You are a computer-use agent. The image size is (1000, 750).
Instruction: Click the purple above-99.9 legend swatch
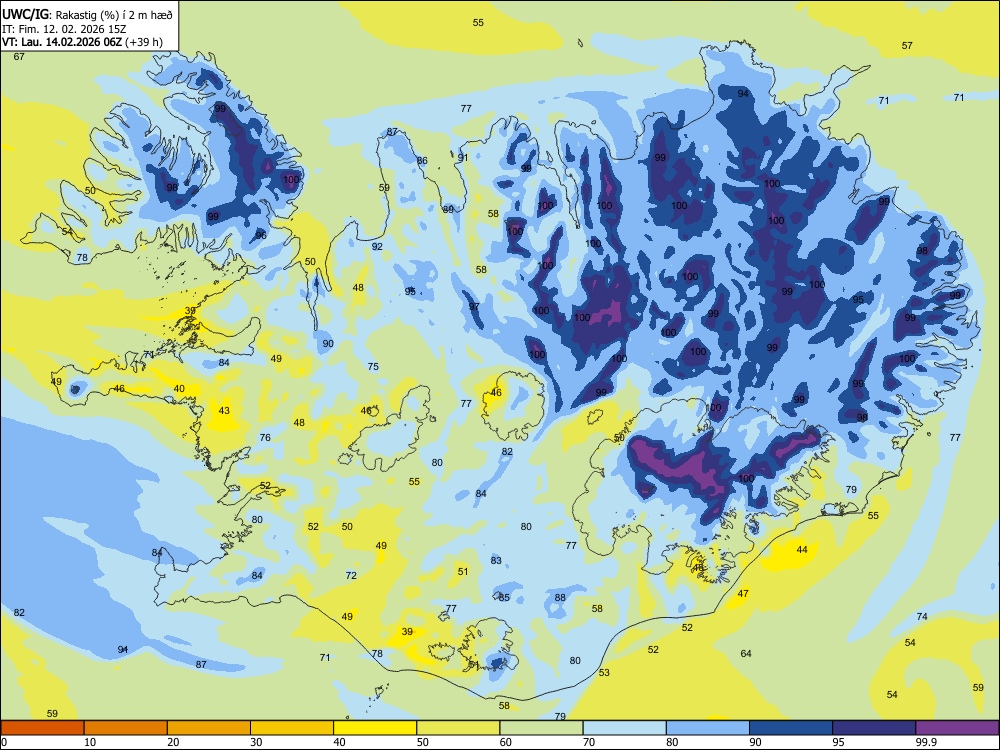[x=957, y=728]
